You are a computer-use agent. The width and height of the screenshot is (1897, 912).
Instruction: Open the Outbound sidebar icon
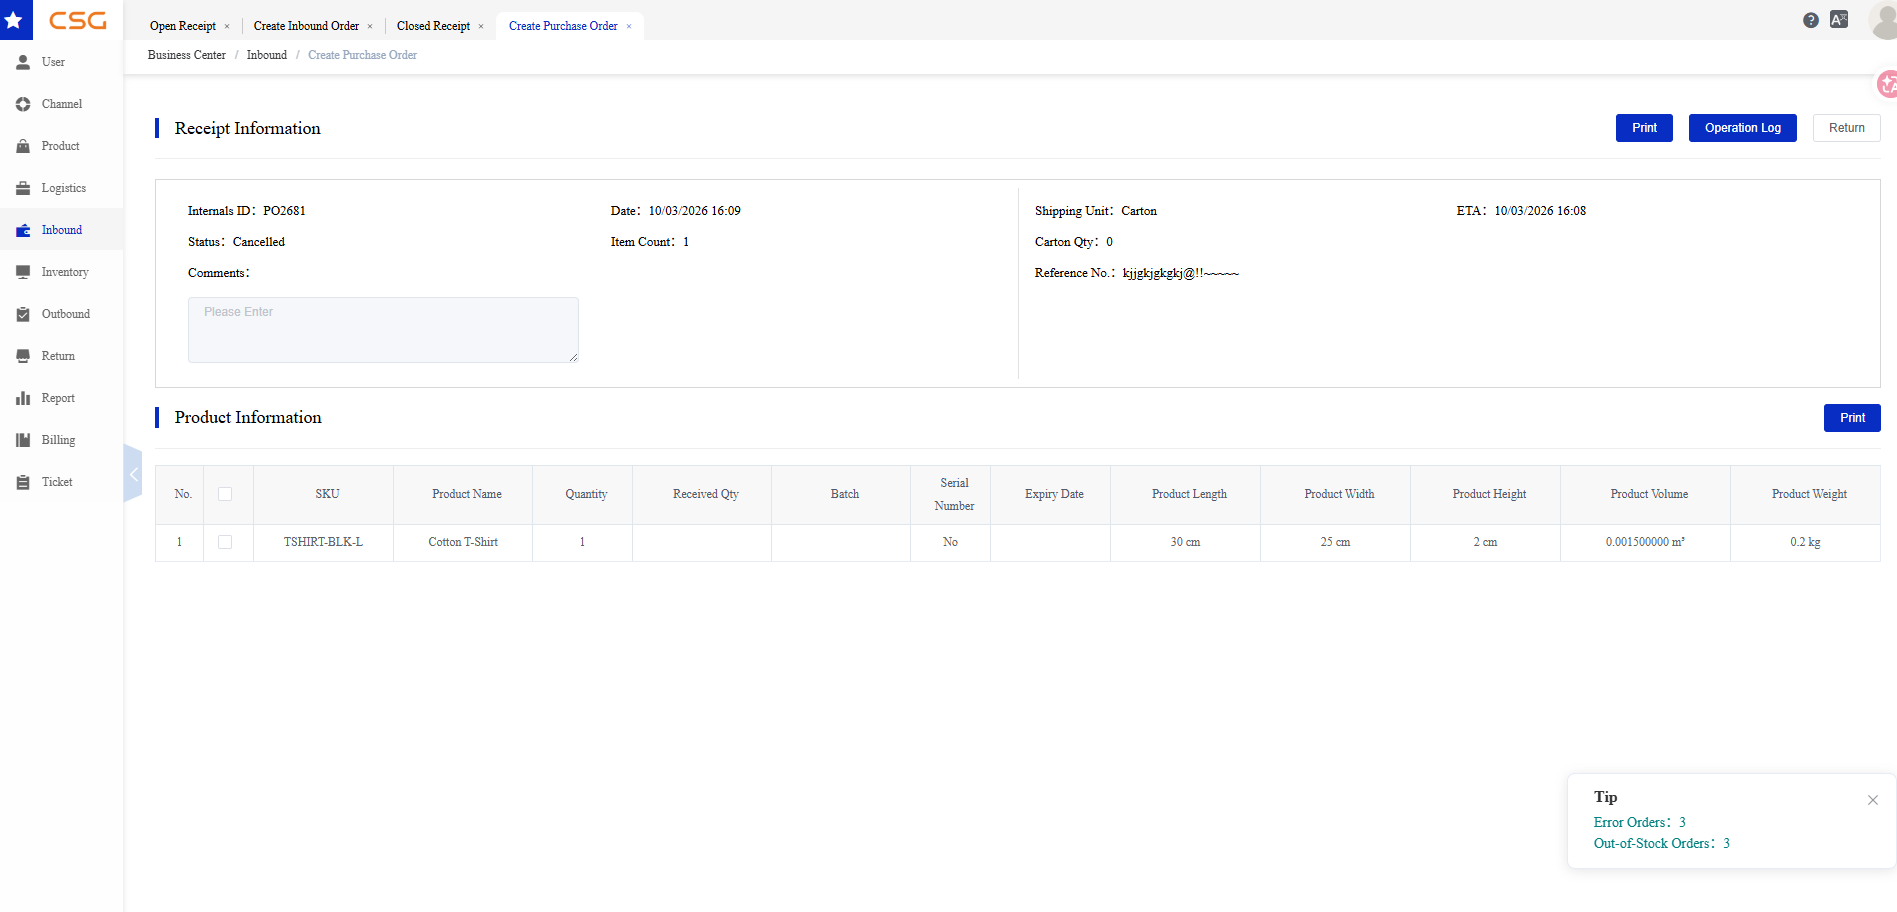[x=23, y=314]
